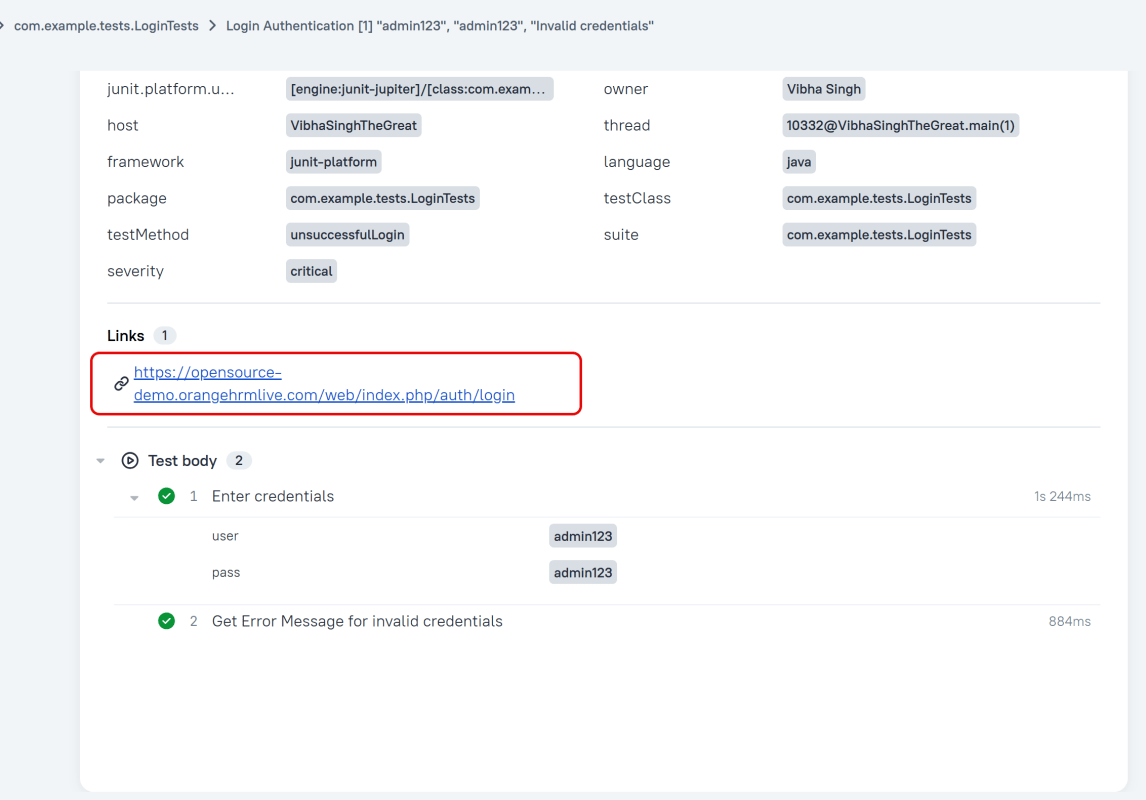Image resolution: width=1146 pixels, height=800 pixels.
Task: Click the unsuccessfulLogin testMethod tag
Action: click(x=347, y=235)
